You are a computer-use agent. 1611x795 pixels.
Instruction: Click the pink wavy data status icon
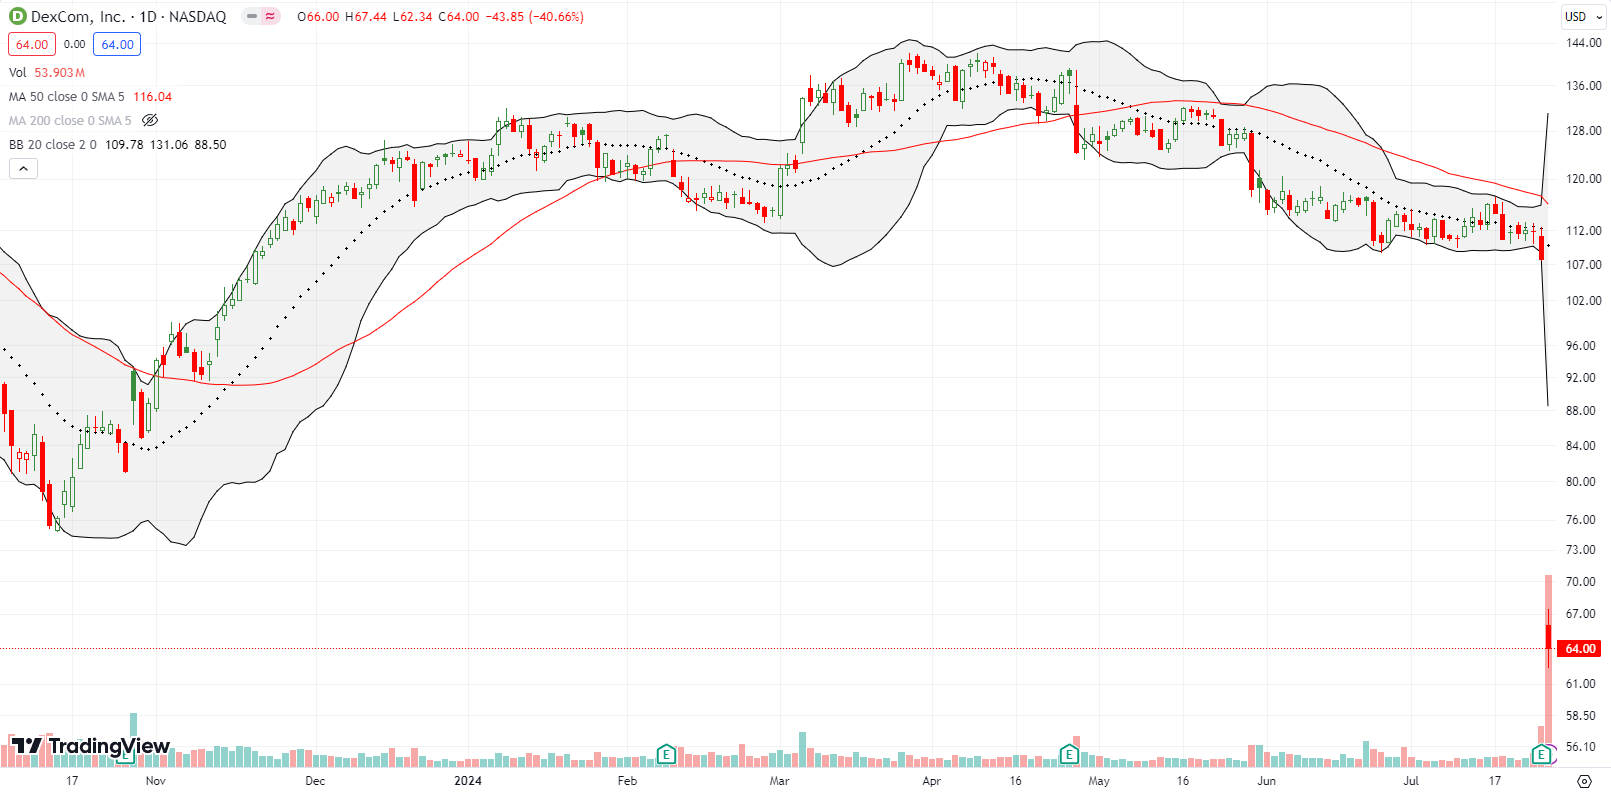click(x=270, y=17)
